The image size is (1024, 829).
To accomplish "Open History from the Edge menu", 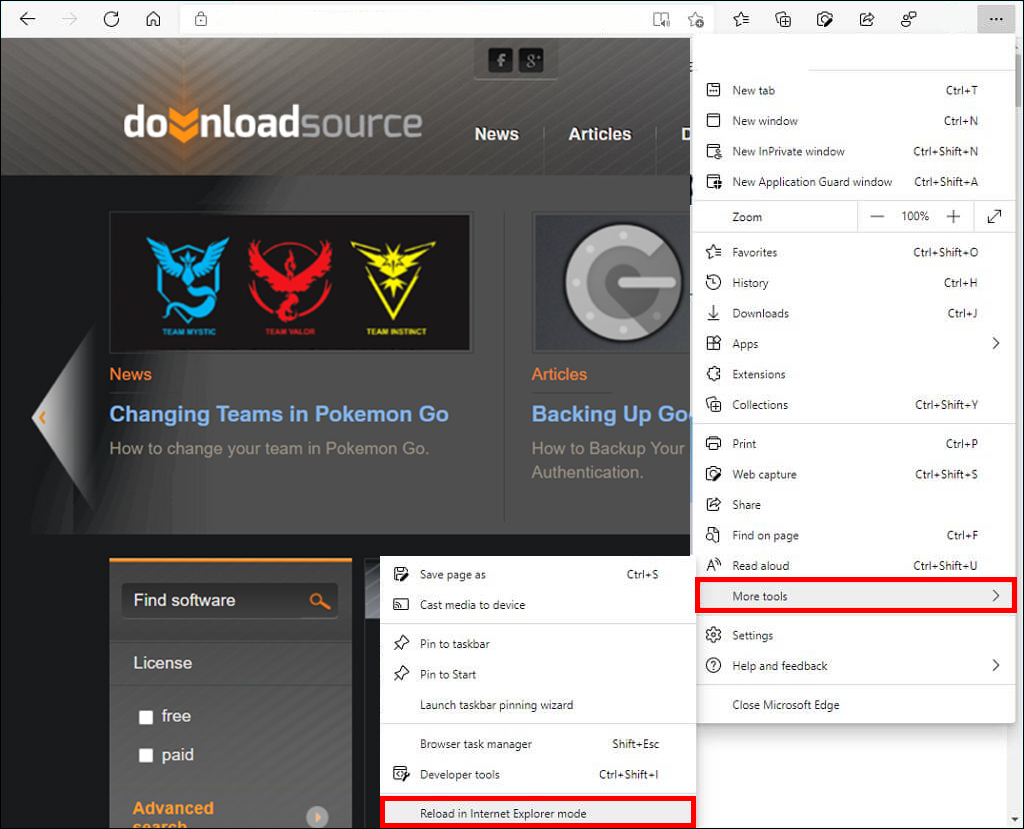I will [x=854, y=283].
